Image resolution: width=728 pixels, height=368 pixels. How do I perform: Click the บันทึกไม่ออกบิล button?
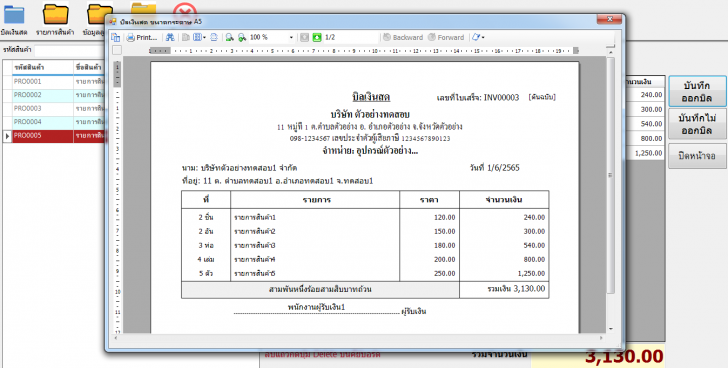coord(697,124)
